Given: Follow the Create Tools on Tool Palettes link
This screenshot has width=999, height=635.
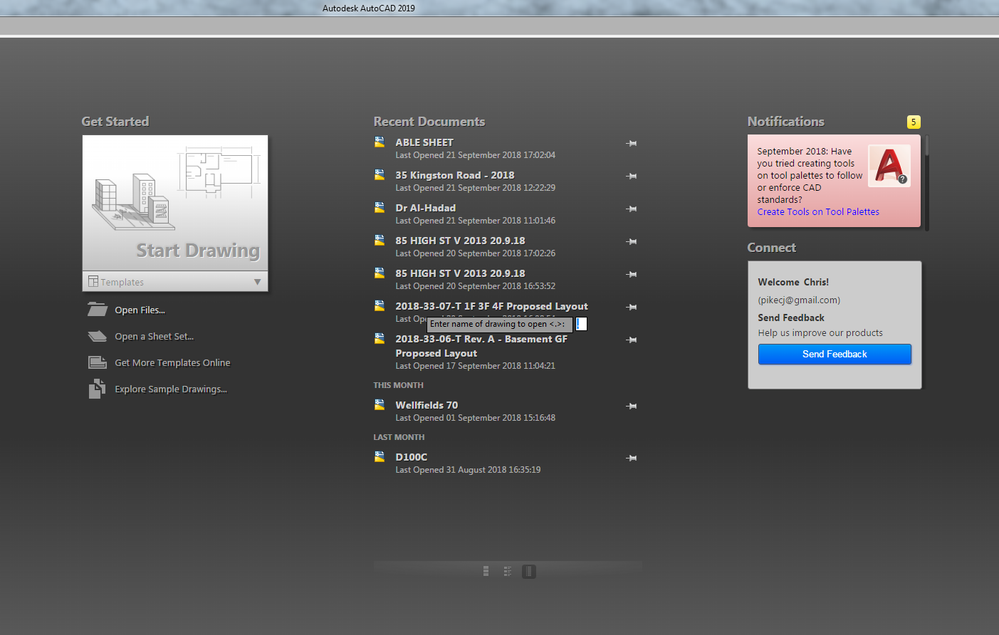Looking at the screenshot, I should tap(818, 212).
